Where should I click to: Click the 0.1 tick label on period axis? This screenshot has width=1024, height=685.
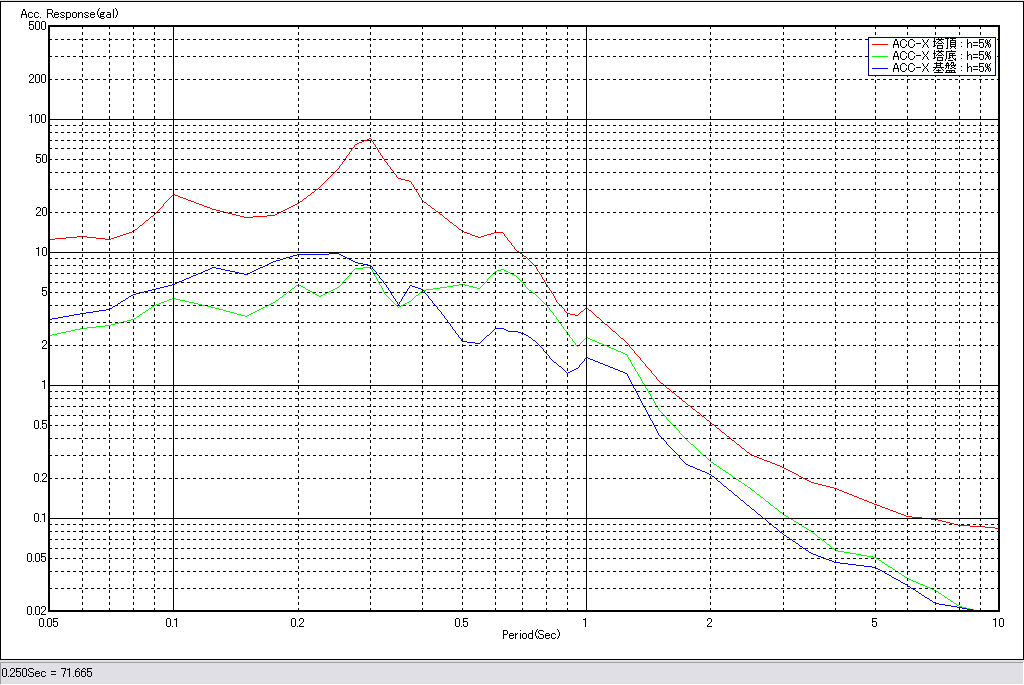click(x=173, y=622)
